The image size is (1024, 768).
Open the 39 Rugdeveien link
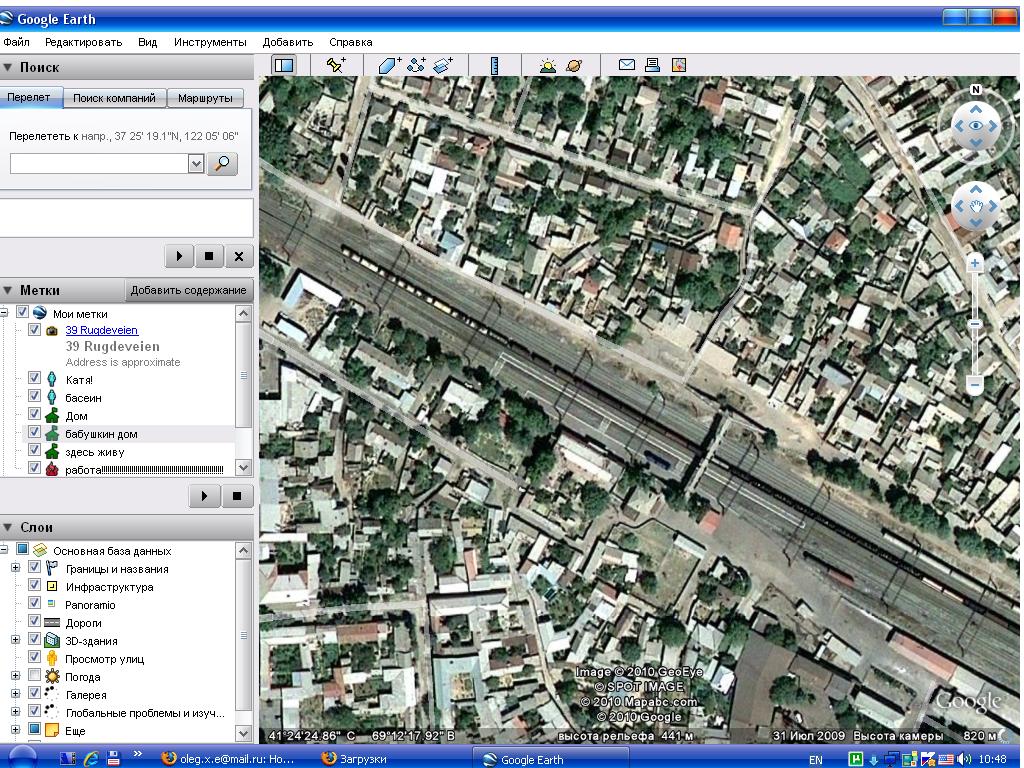(x=101, y=330)
